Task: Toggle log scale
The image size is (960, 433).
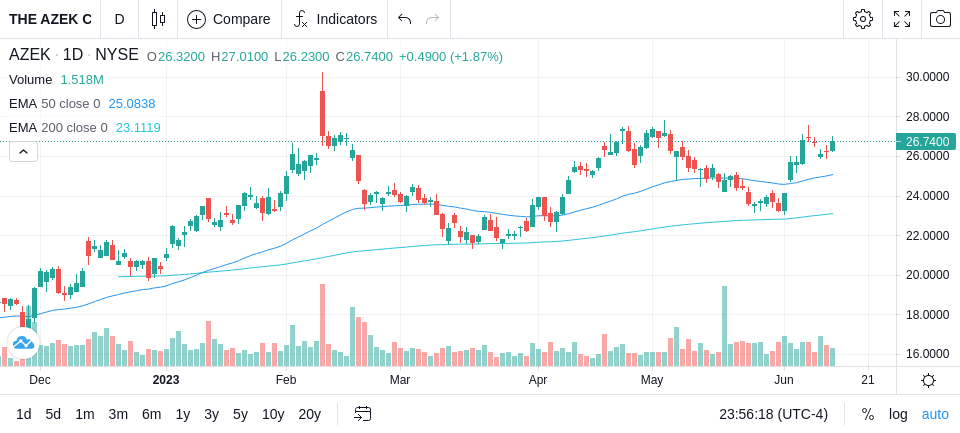Action: pyautogui.click(x=898, y=414)
